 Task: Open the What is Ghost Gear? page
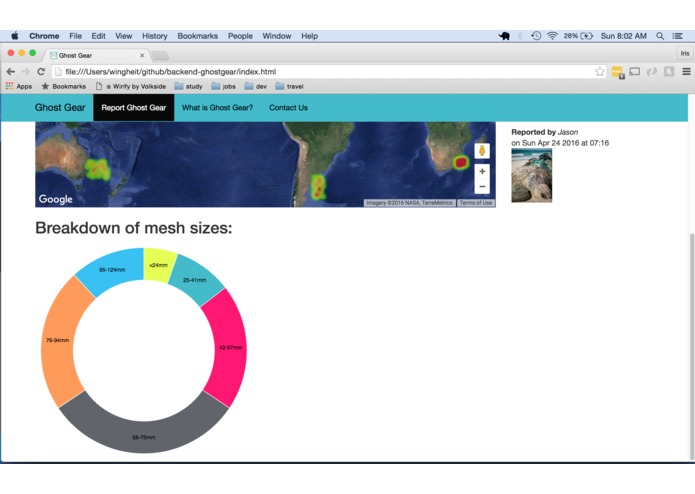click(x=217, y=108)
